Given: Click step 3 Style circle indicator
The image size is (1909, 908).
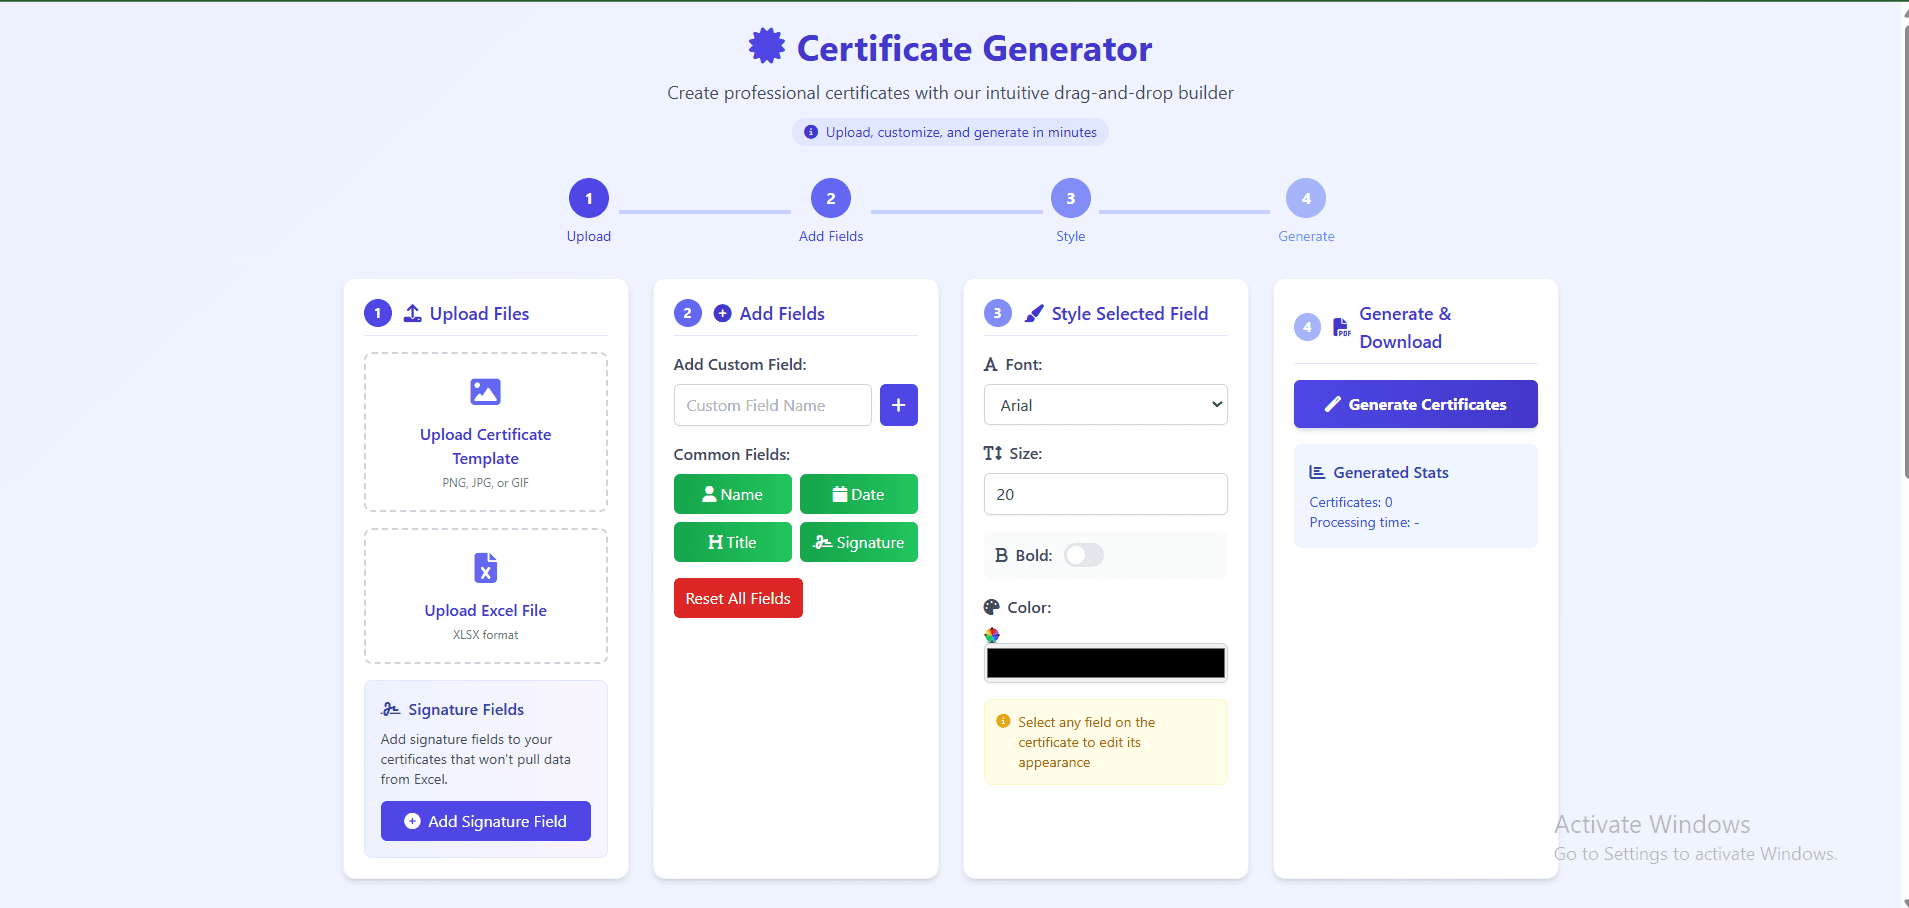Looking at the screenshot, I should point(1070,197).
